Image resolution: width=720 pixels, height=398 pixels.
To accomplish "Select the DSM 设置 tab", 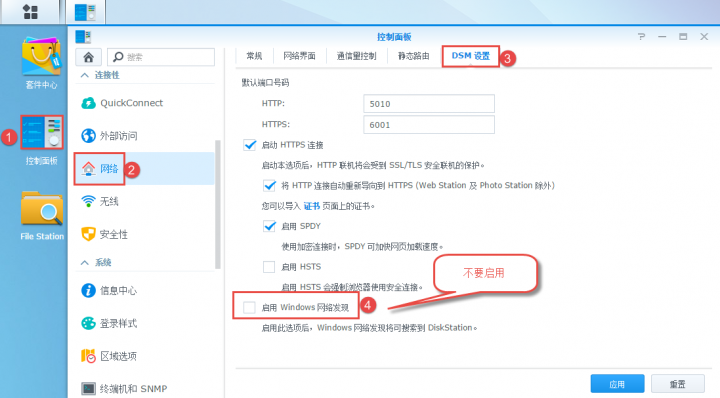I will pos(471,56).
